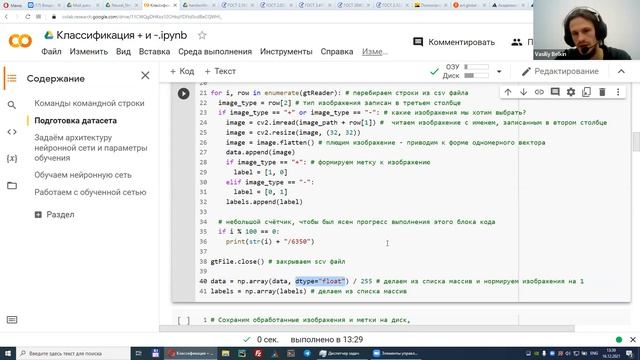
Task: Star the notebook with the star icon
Action: point(202,36)
